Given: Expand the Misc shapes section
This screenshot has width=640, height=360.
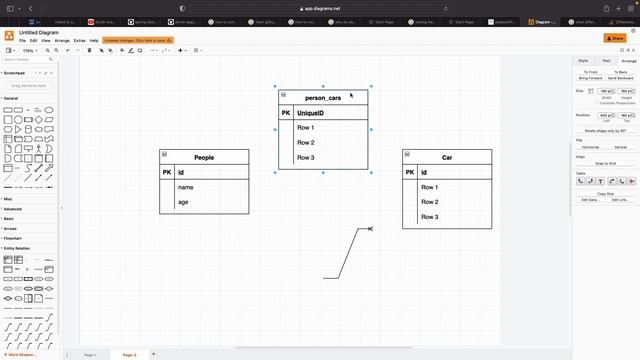Looking at the screenshot, I should pos(7,199).
